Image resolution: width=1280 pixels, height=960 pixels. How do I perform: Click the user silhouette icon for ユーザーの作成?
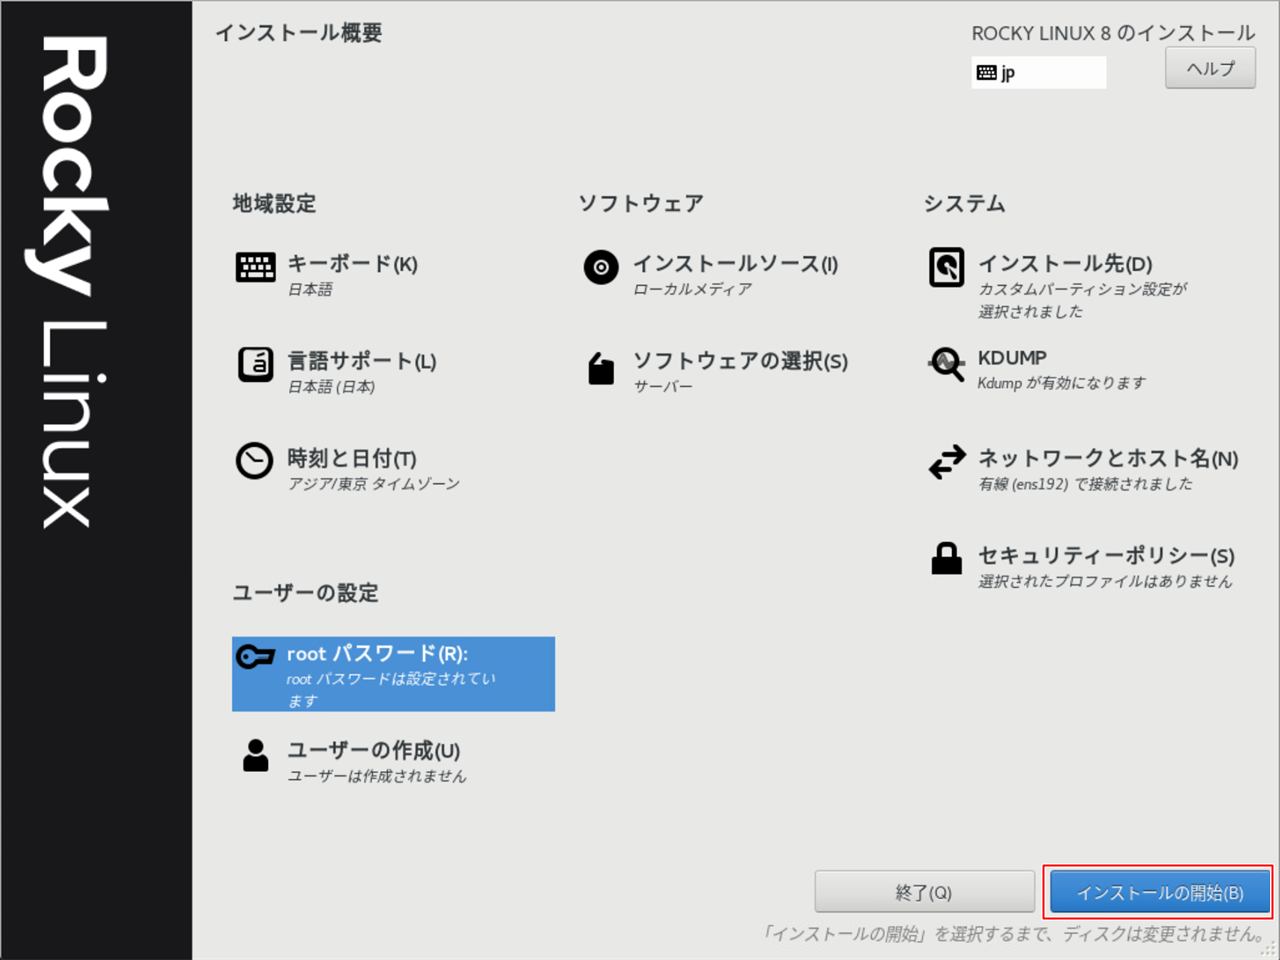256,755
